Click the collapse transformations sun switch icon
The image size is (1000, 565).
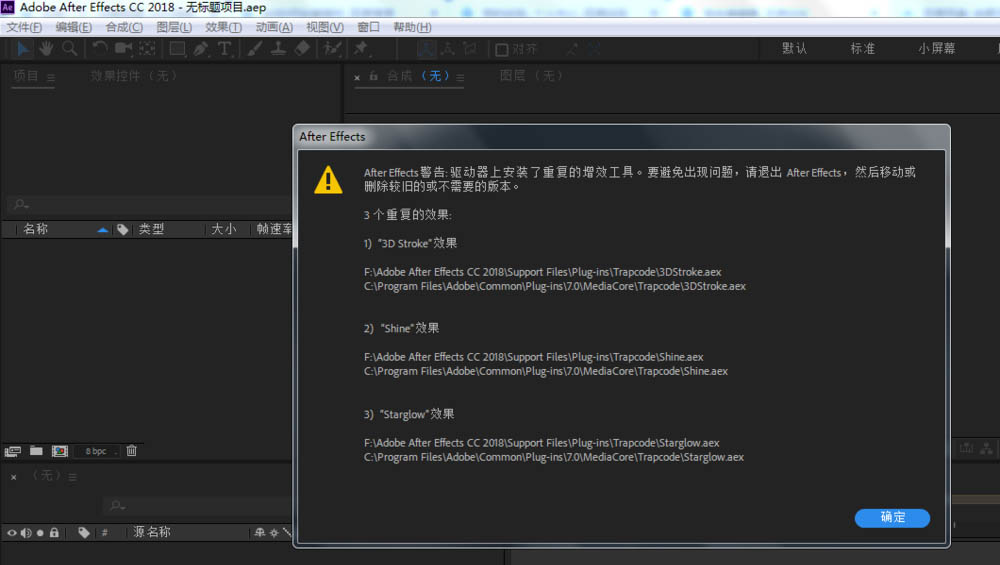274,532
